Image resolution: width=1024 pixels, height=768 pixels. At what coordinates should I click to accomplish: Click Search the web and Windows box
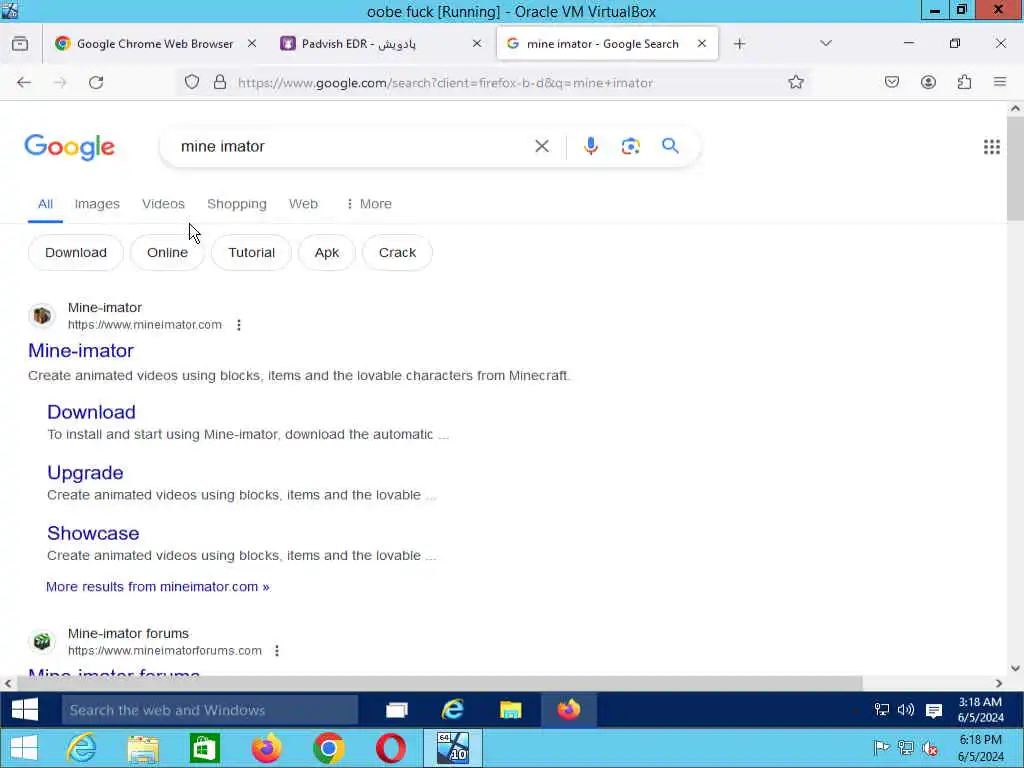coord(210,710)
